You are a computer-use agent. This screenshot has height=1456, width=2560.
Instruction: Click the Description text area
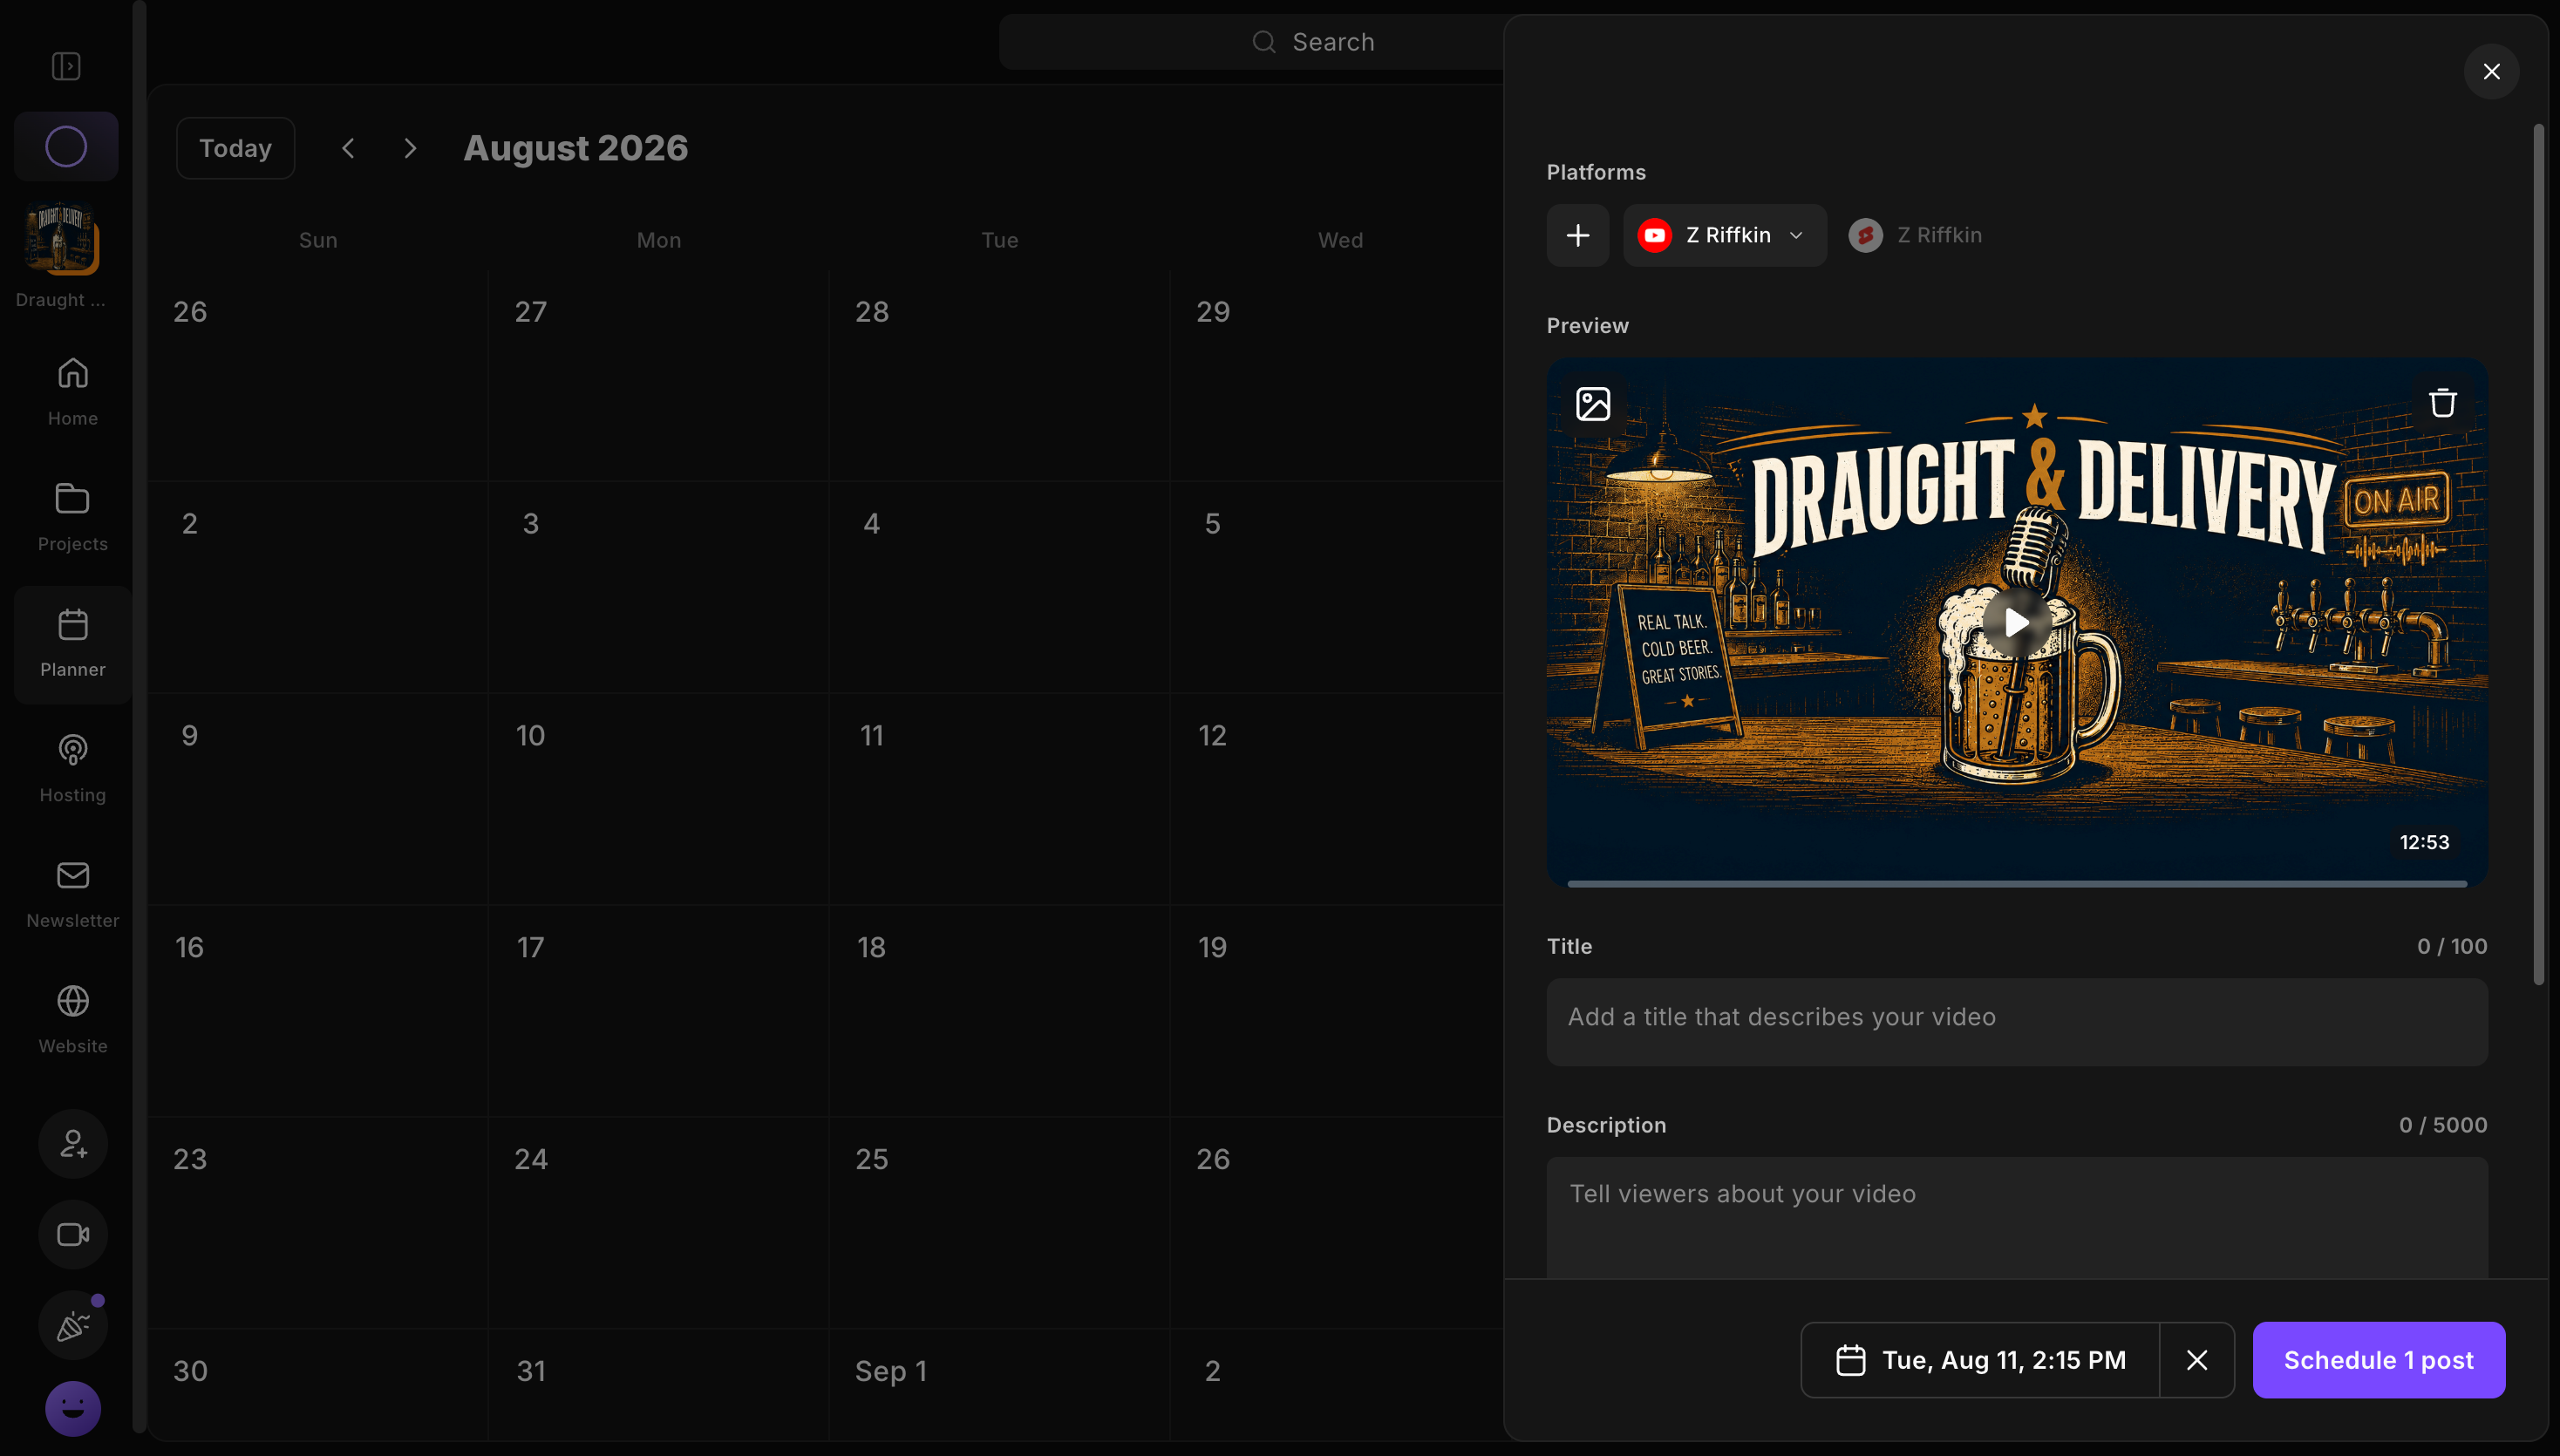[x=2017, y=1217]
